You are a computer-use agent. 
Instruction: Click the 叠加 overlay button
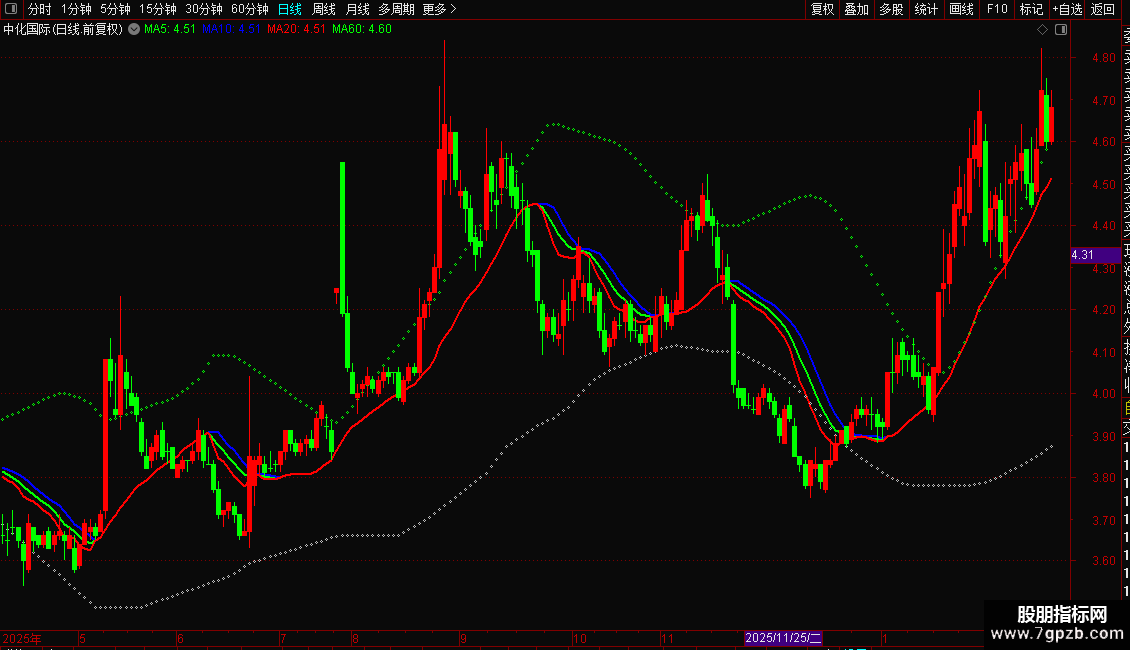pyautogui.click(x=857, y=9)
